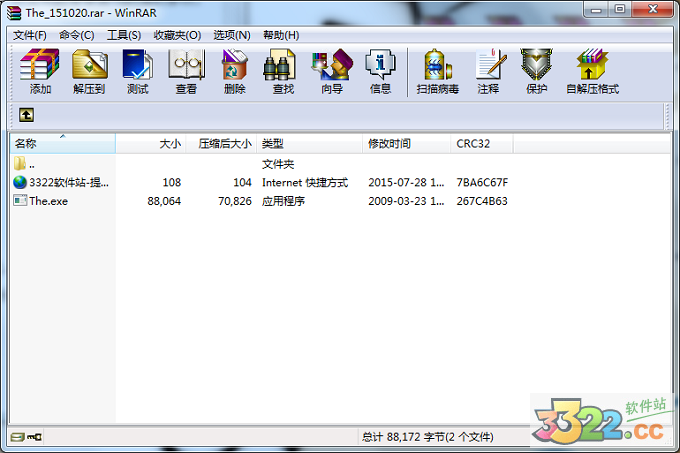Sort by 大小 column header

tap(151, 143)
